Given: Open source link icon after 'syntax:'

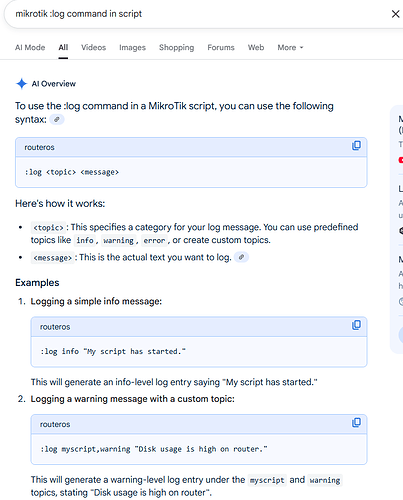Looking at the screenshot, I should click(x=57, y=119).
